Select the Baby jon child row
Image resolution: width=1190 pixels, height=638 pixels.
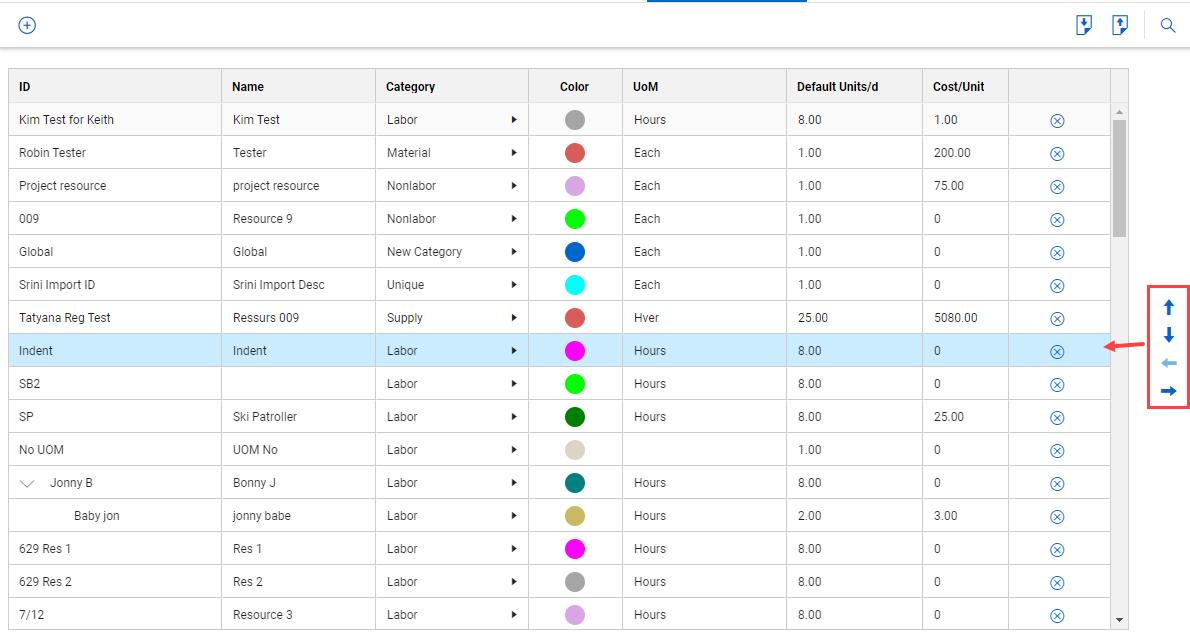click(x=559, y=516)
